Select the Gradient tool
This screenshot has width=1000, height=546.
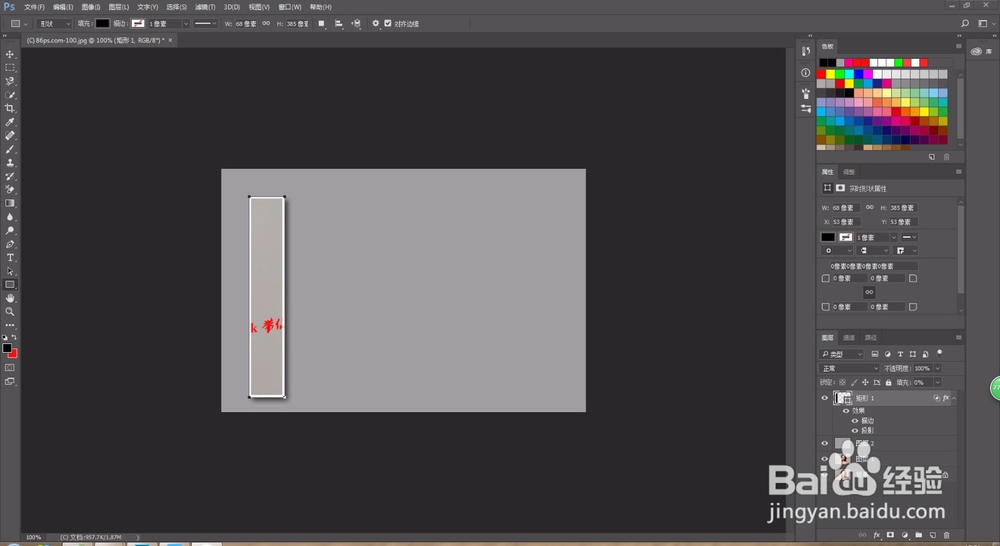[10, 203]
